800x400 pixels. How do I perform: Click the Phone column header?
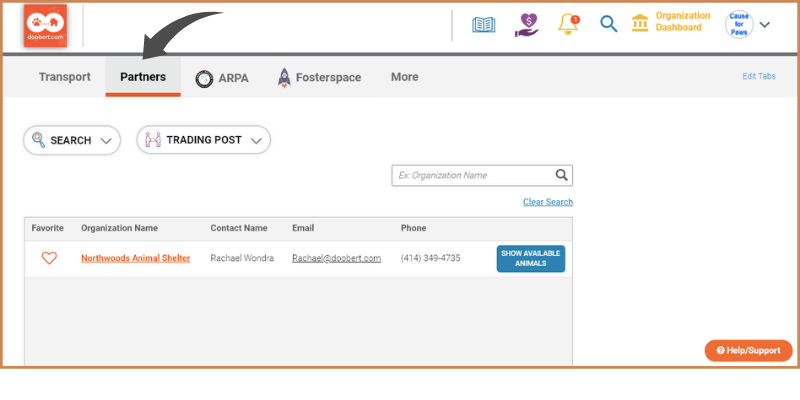[413, 228]
